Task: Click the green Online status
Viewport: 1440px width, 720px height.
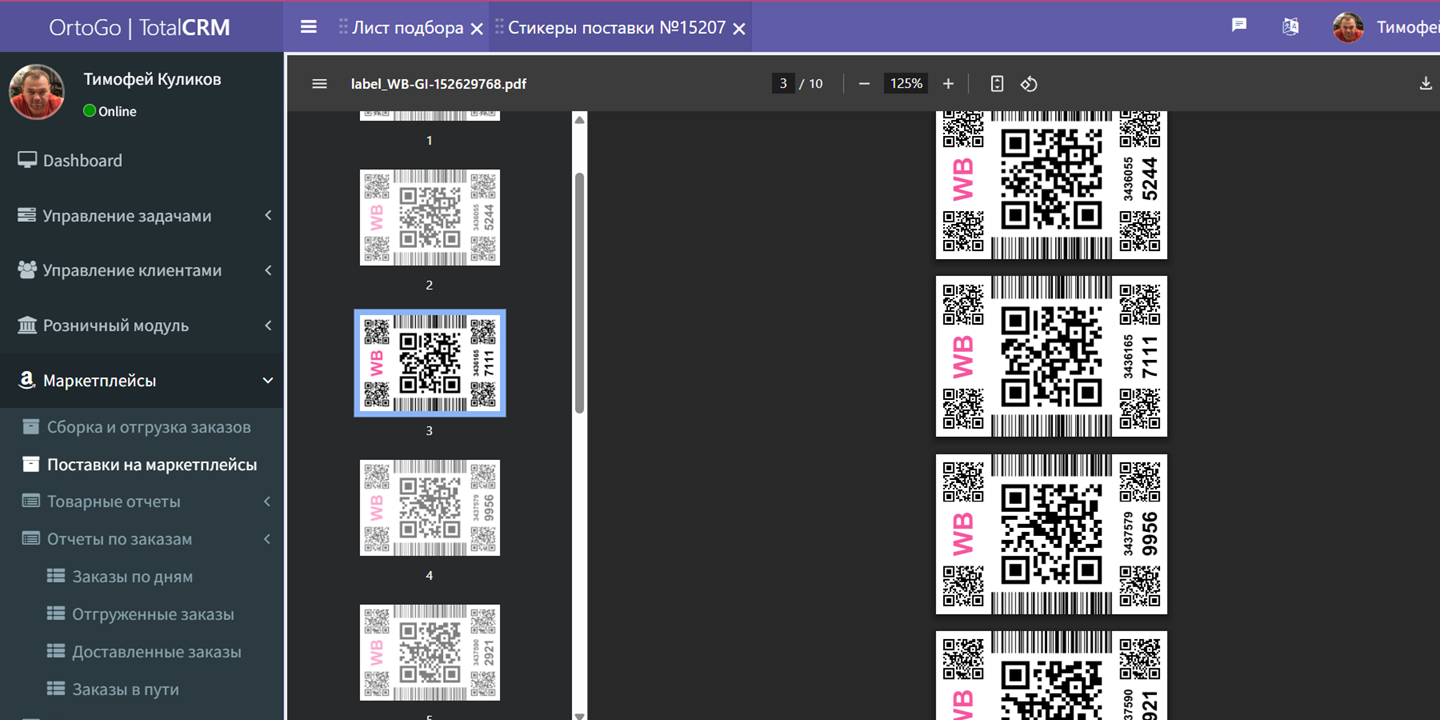Action: (x=110, y=111)
